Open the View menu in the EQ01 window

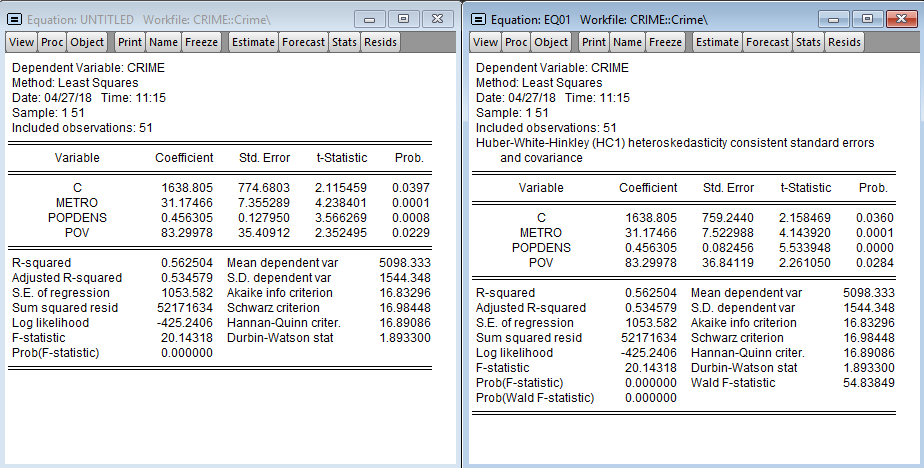(485, 42)
